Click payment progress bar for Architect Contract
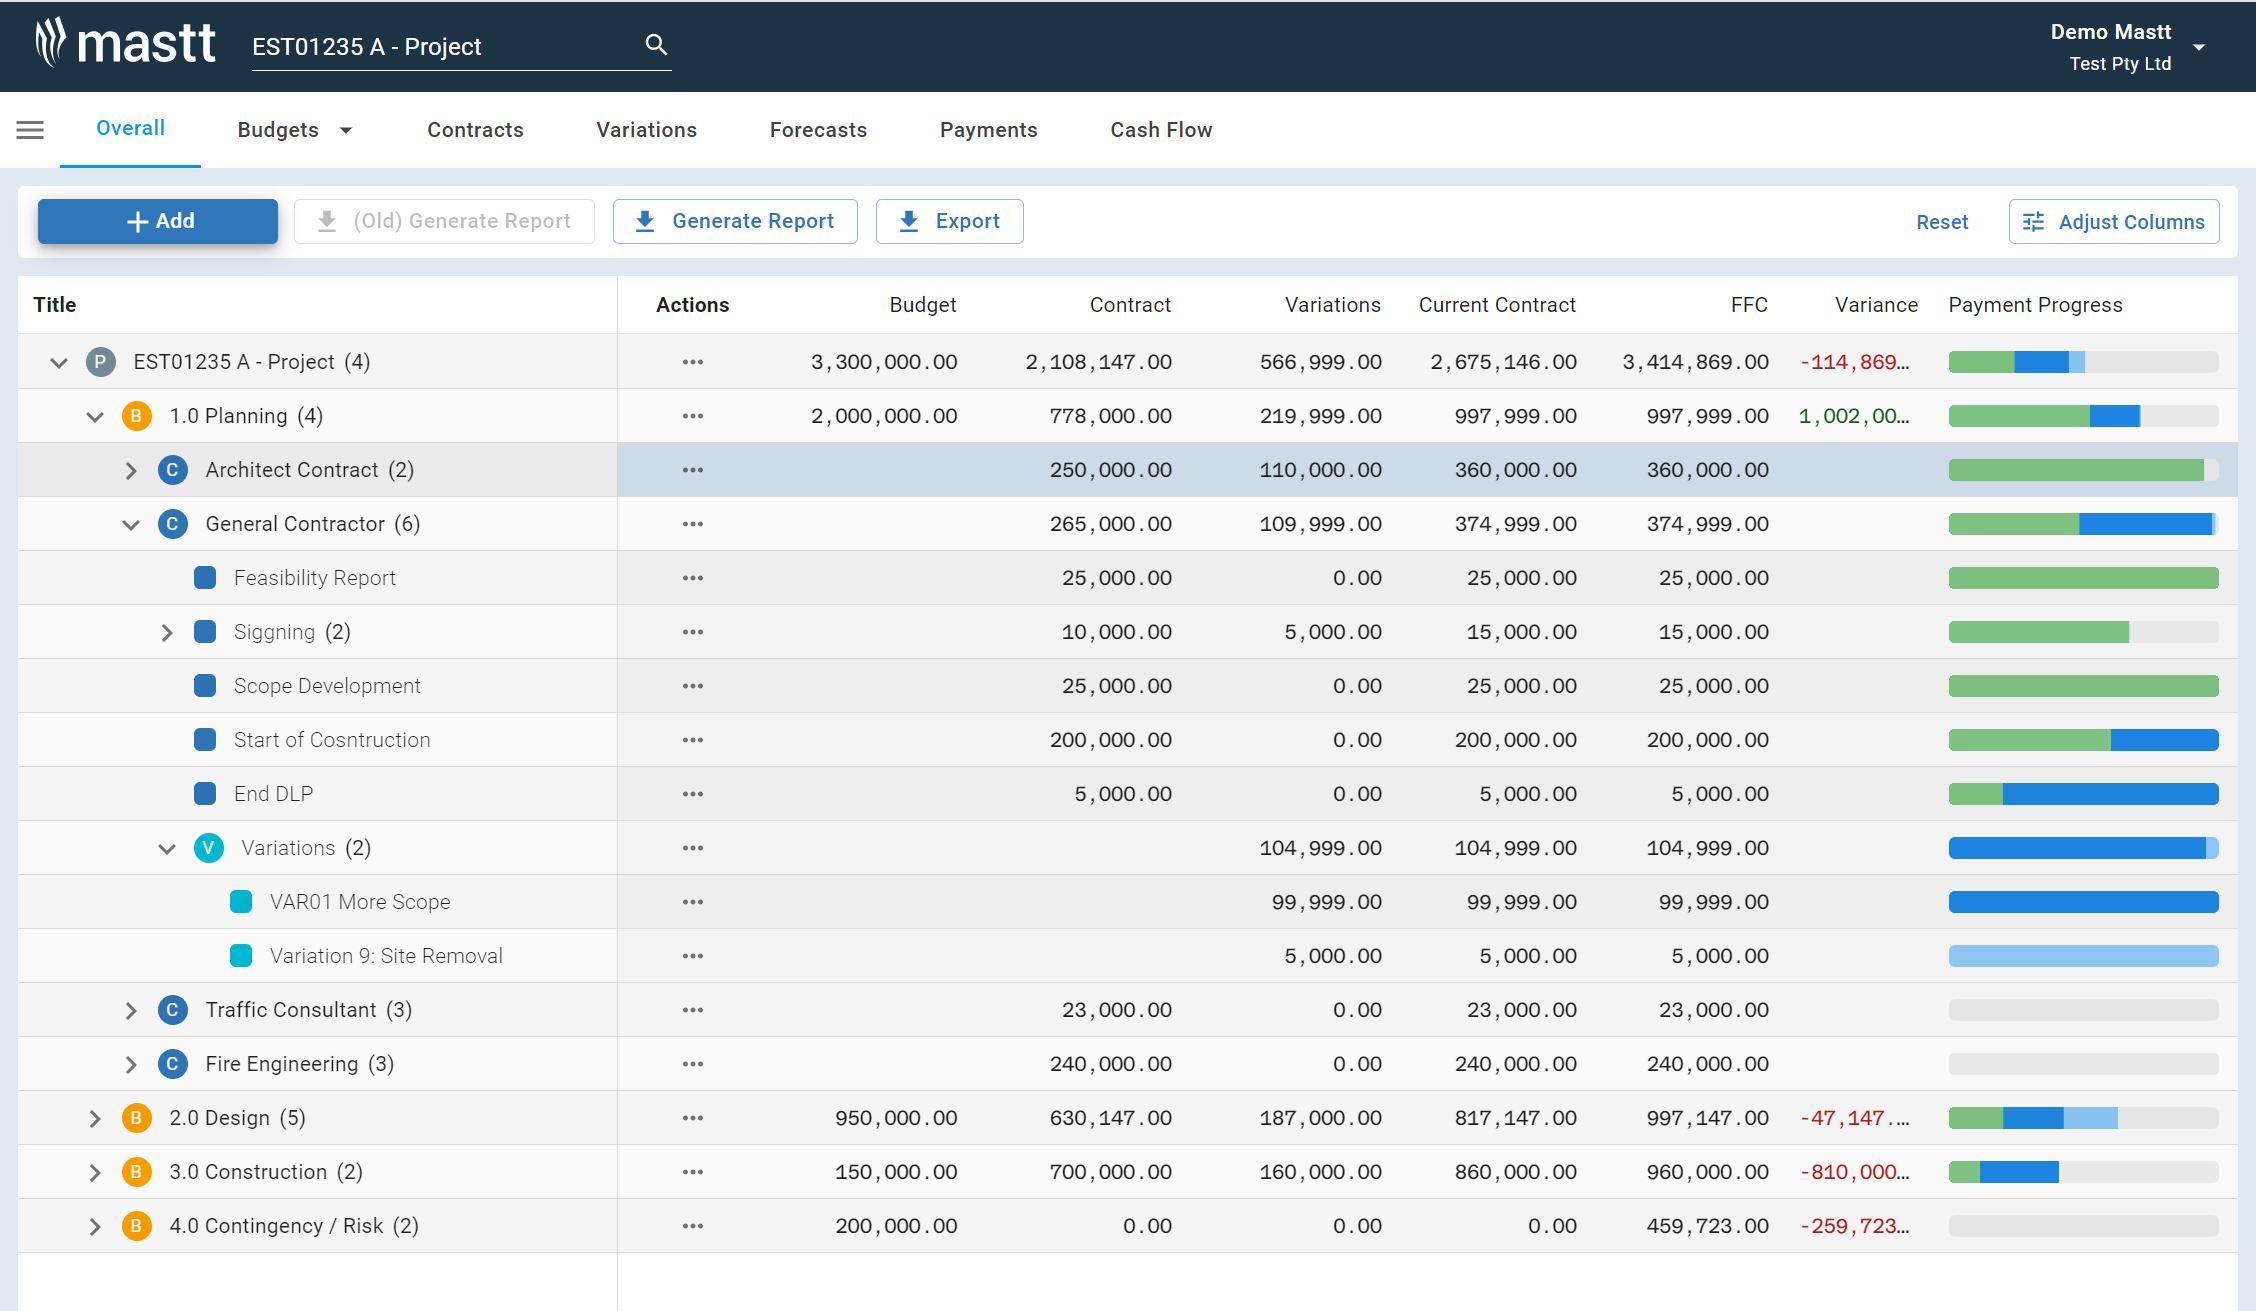This screenshot has height=1311, width=2256. pyautogui.click(x=2083, y=470)
